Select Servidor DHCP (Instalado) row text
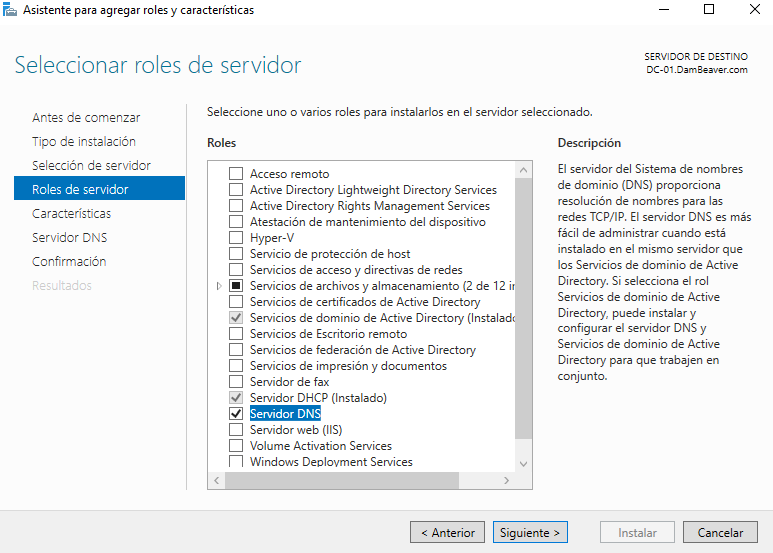 pos(318,398)
